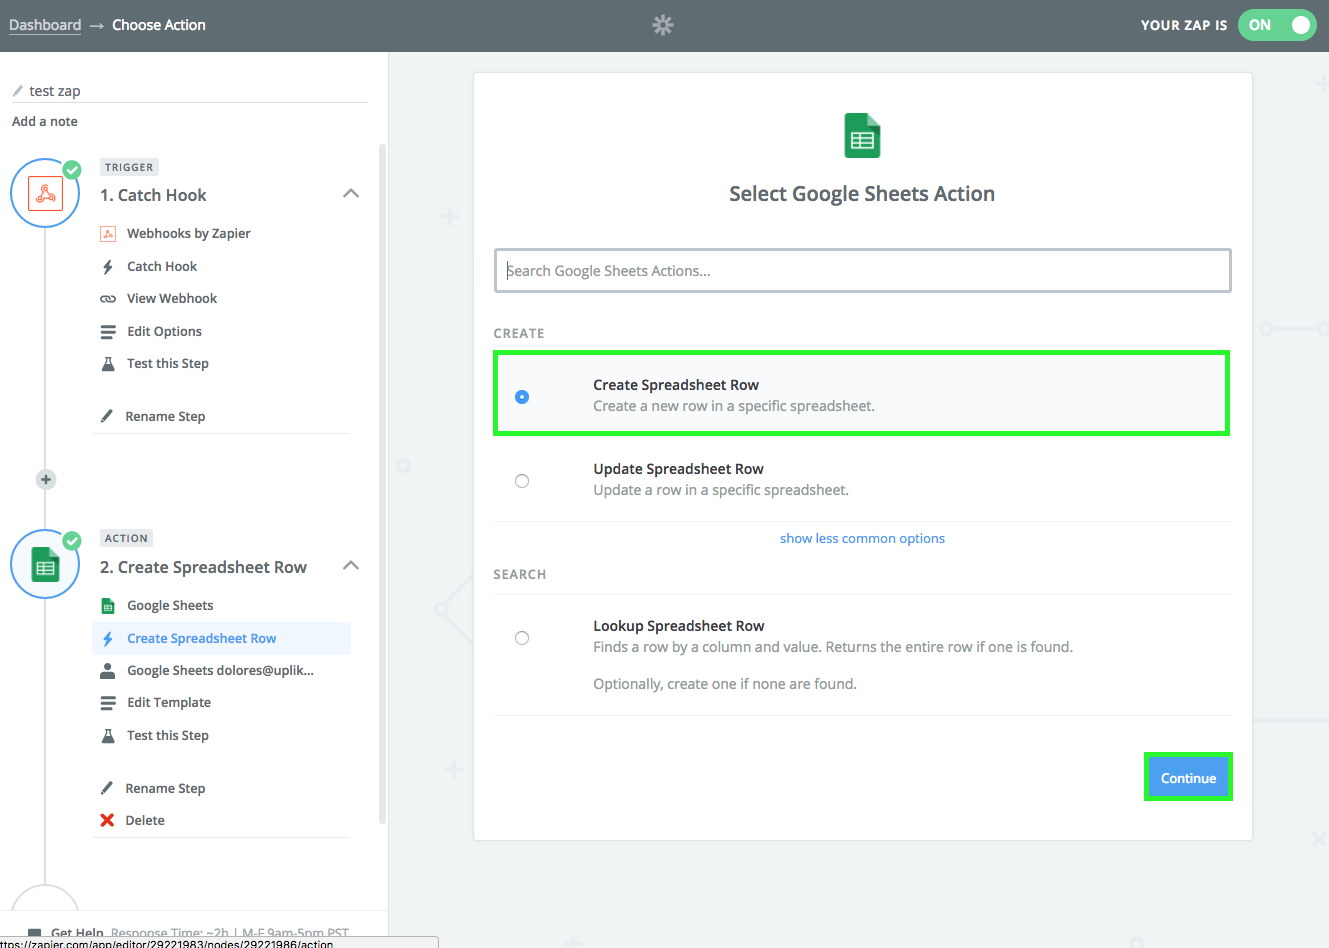The height and width of the screenshot is (948, 1329).
Task: Go back to the Dashboard link
Action: [x=45, y=25]
